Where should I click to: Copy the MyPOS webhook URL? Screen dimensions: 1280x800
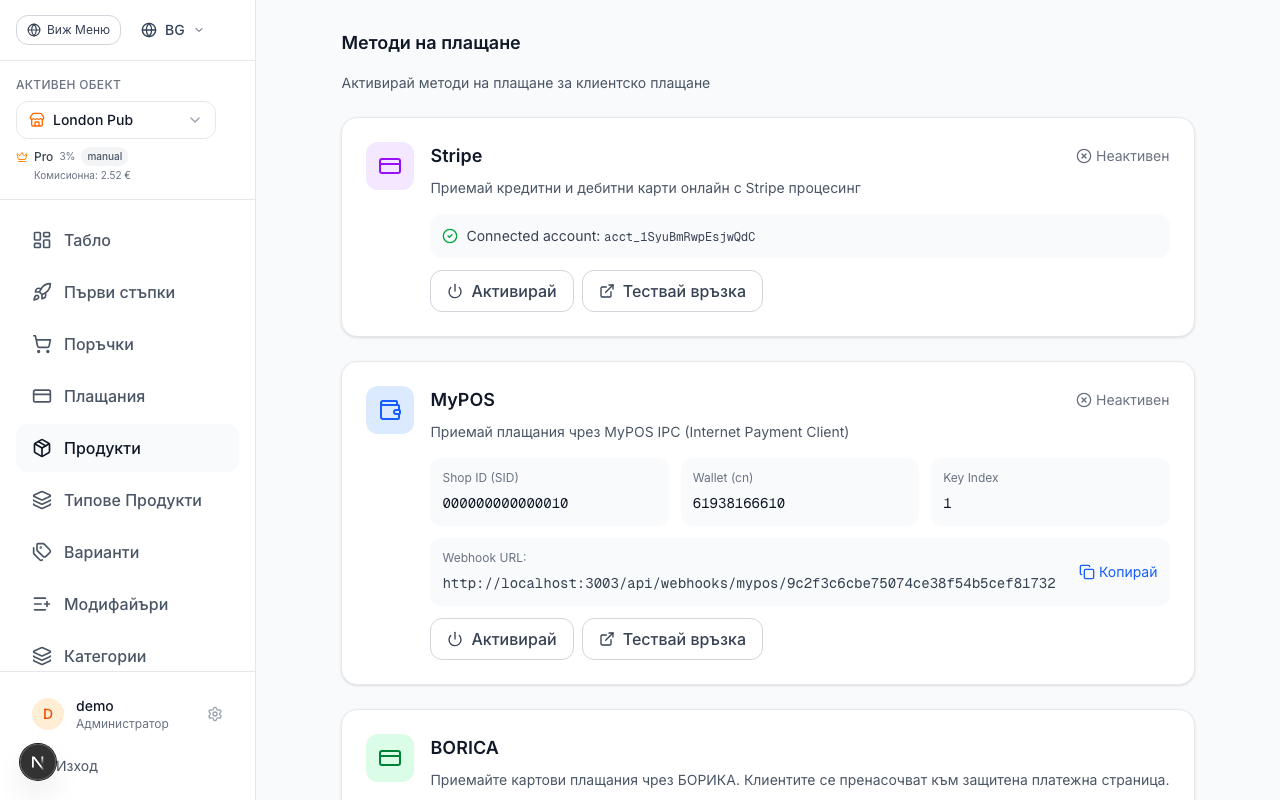(1117, 572)
